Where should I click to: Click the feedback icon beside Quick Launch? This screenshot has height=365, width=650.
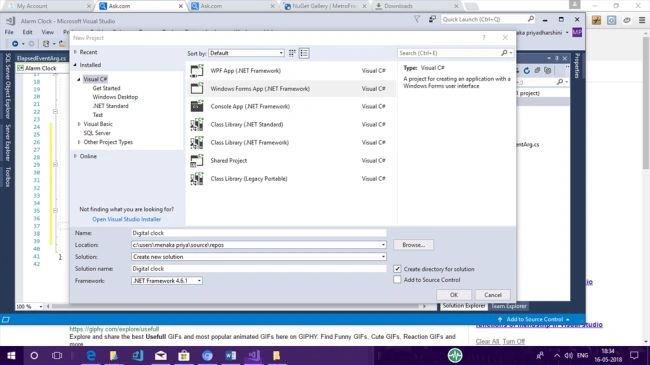(432, 19)
